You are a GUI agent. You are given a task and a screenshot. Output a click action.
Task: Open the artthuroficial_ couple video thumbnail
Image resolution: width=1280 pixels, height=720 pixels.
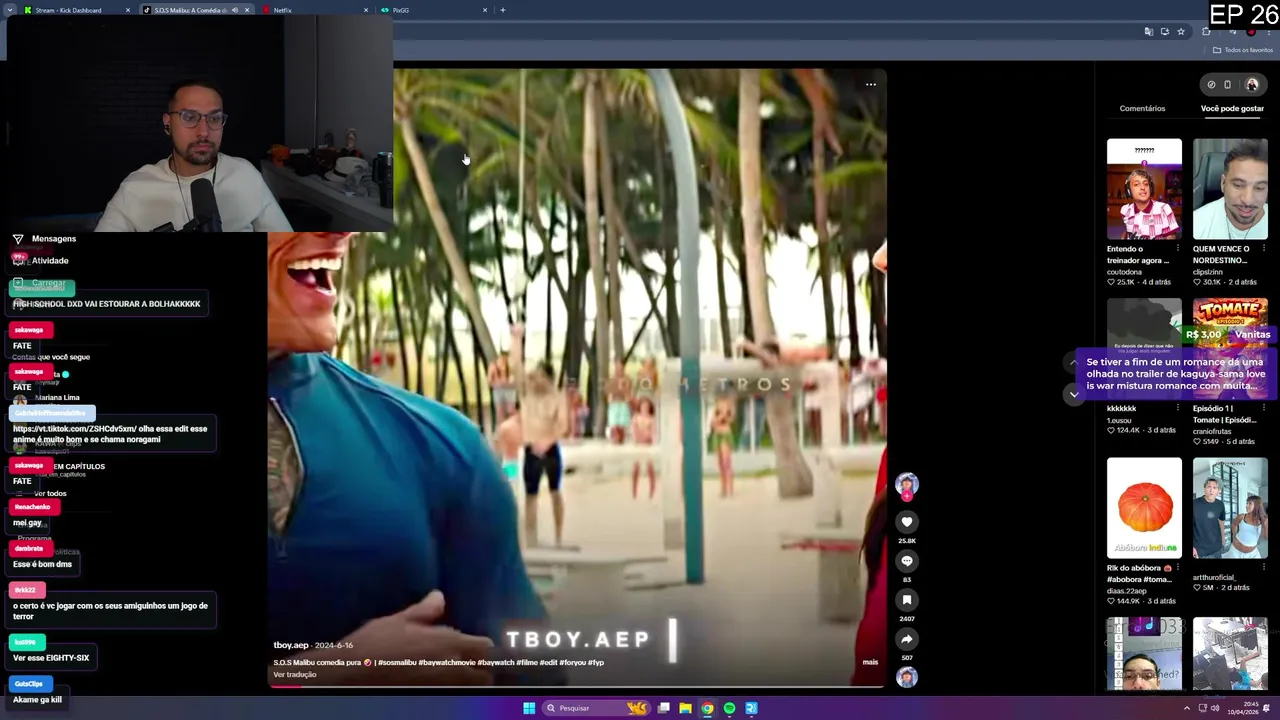[1230, 508]
